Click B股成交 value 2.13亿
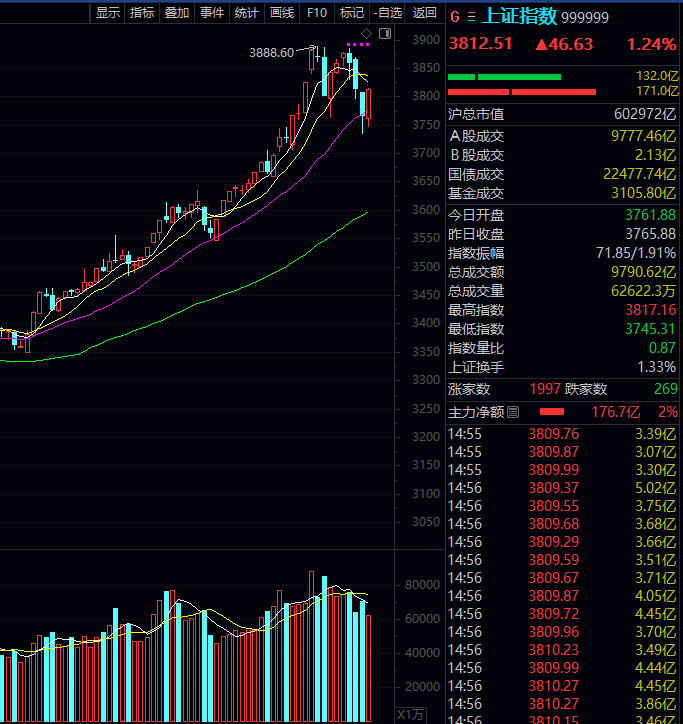Screen dimensions: 683x724 [x=655, y=155]
